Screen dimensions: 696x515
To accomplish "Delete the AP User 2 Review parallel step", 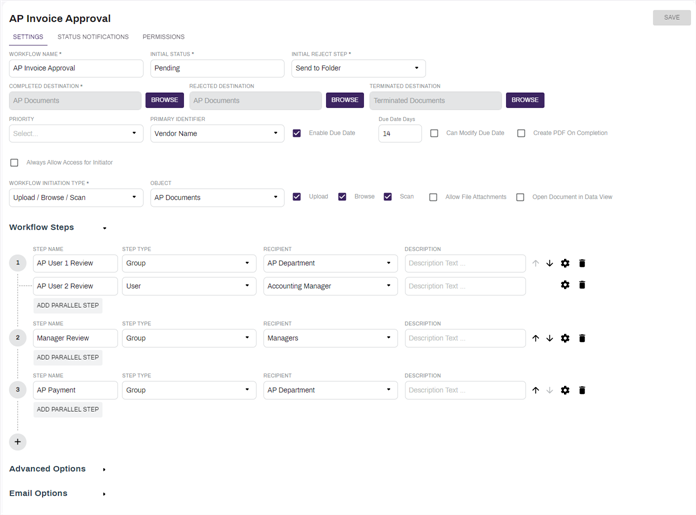I will 582,285.
